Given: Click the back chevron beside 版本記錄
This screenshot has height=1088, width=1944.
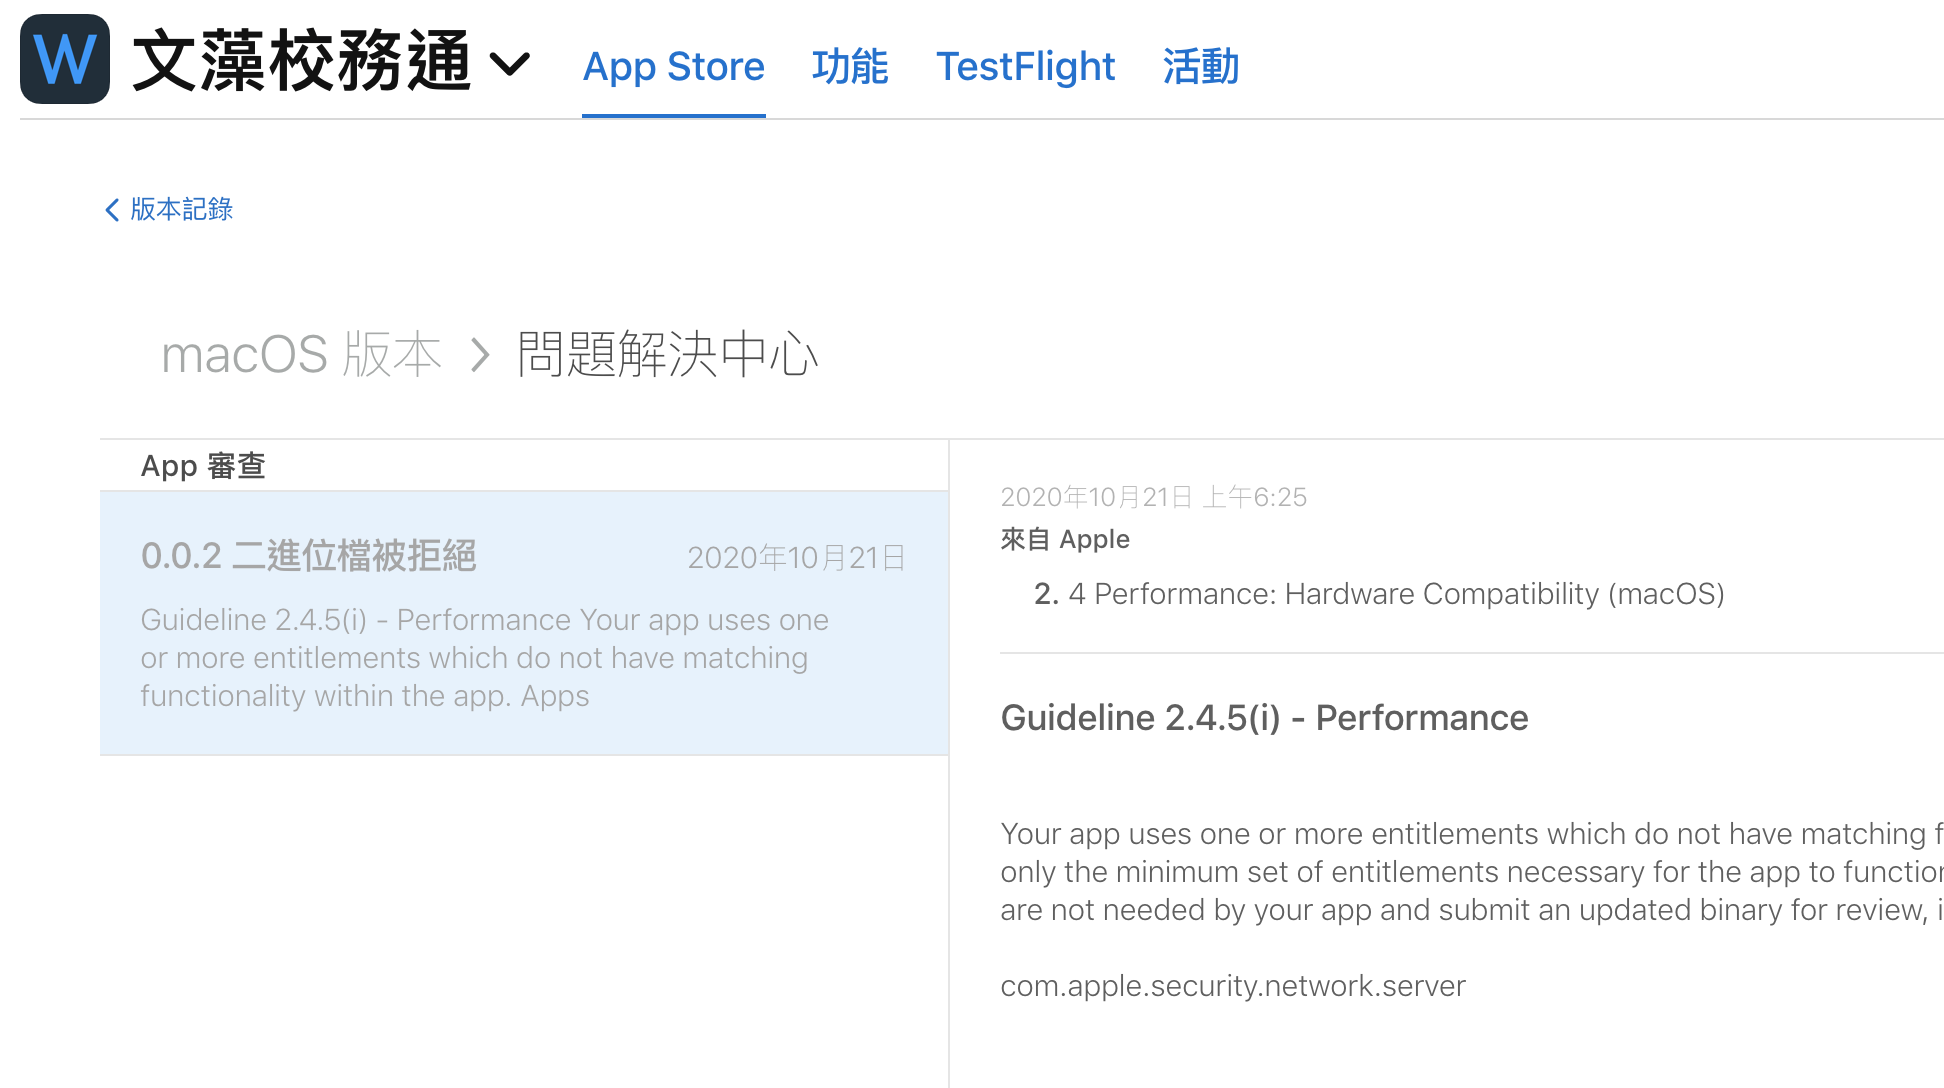Looking at the screenshot, I should coord(112,209).
